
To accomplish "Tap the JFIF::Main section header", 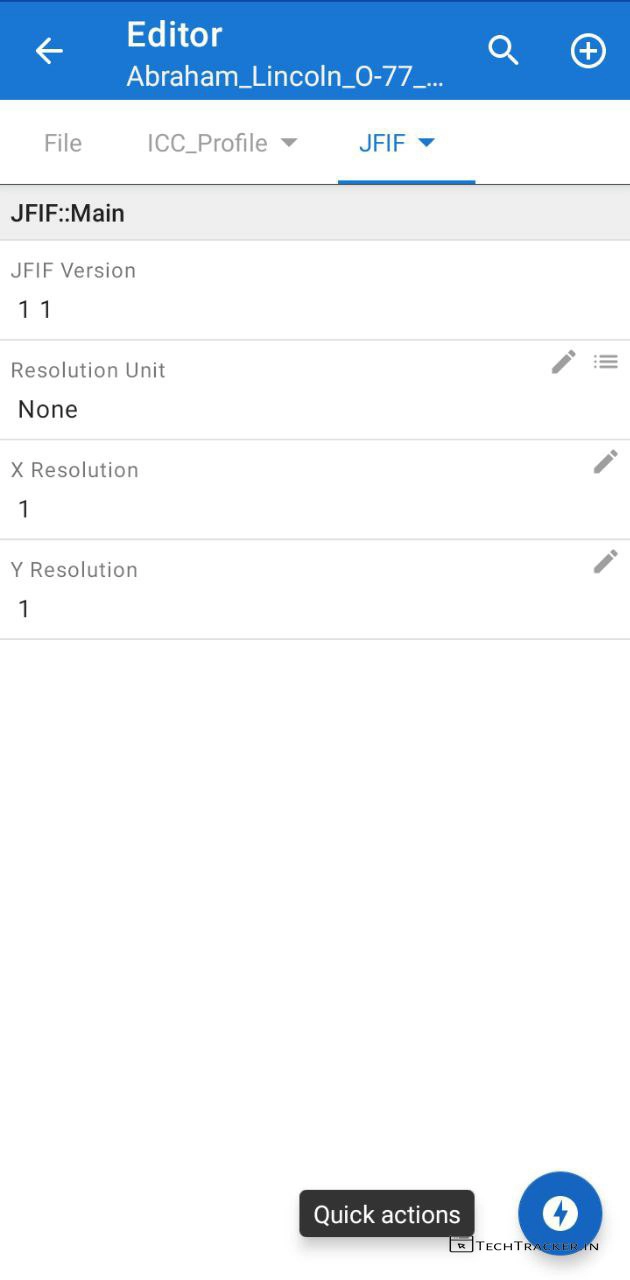I will [68, 213].
